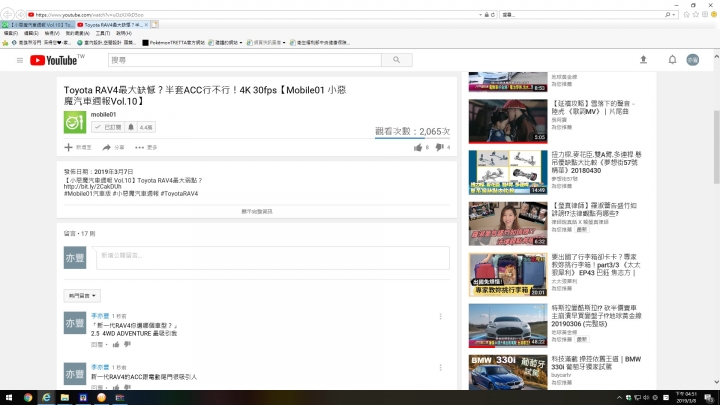
Task: Reply to the 2.5 4WD ADVENTURE comment
Action: [x=96, y=344]
